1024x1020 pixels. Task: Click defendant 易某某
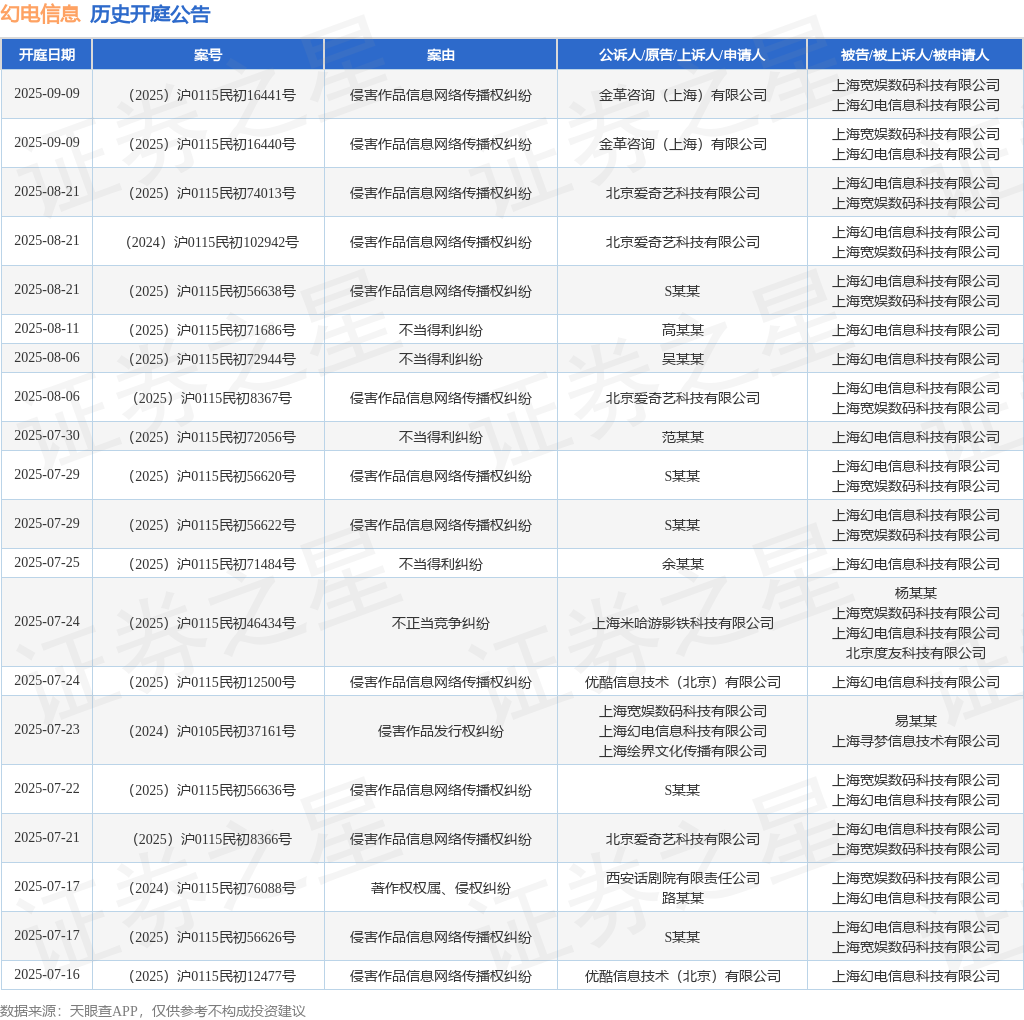[916, 721]
